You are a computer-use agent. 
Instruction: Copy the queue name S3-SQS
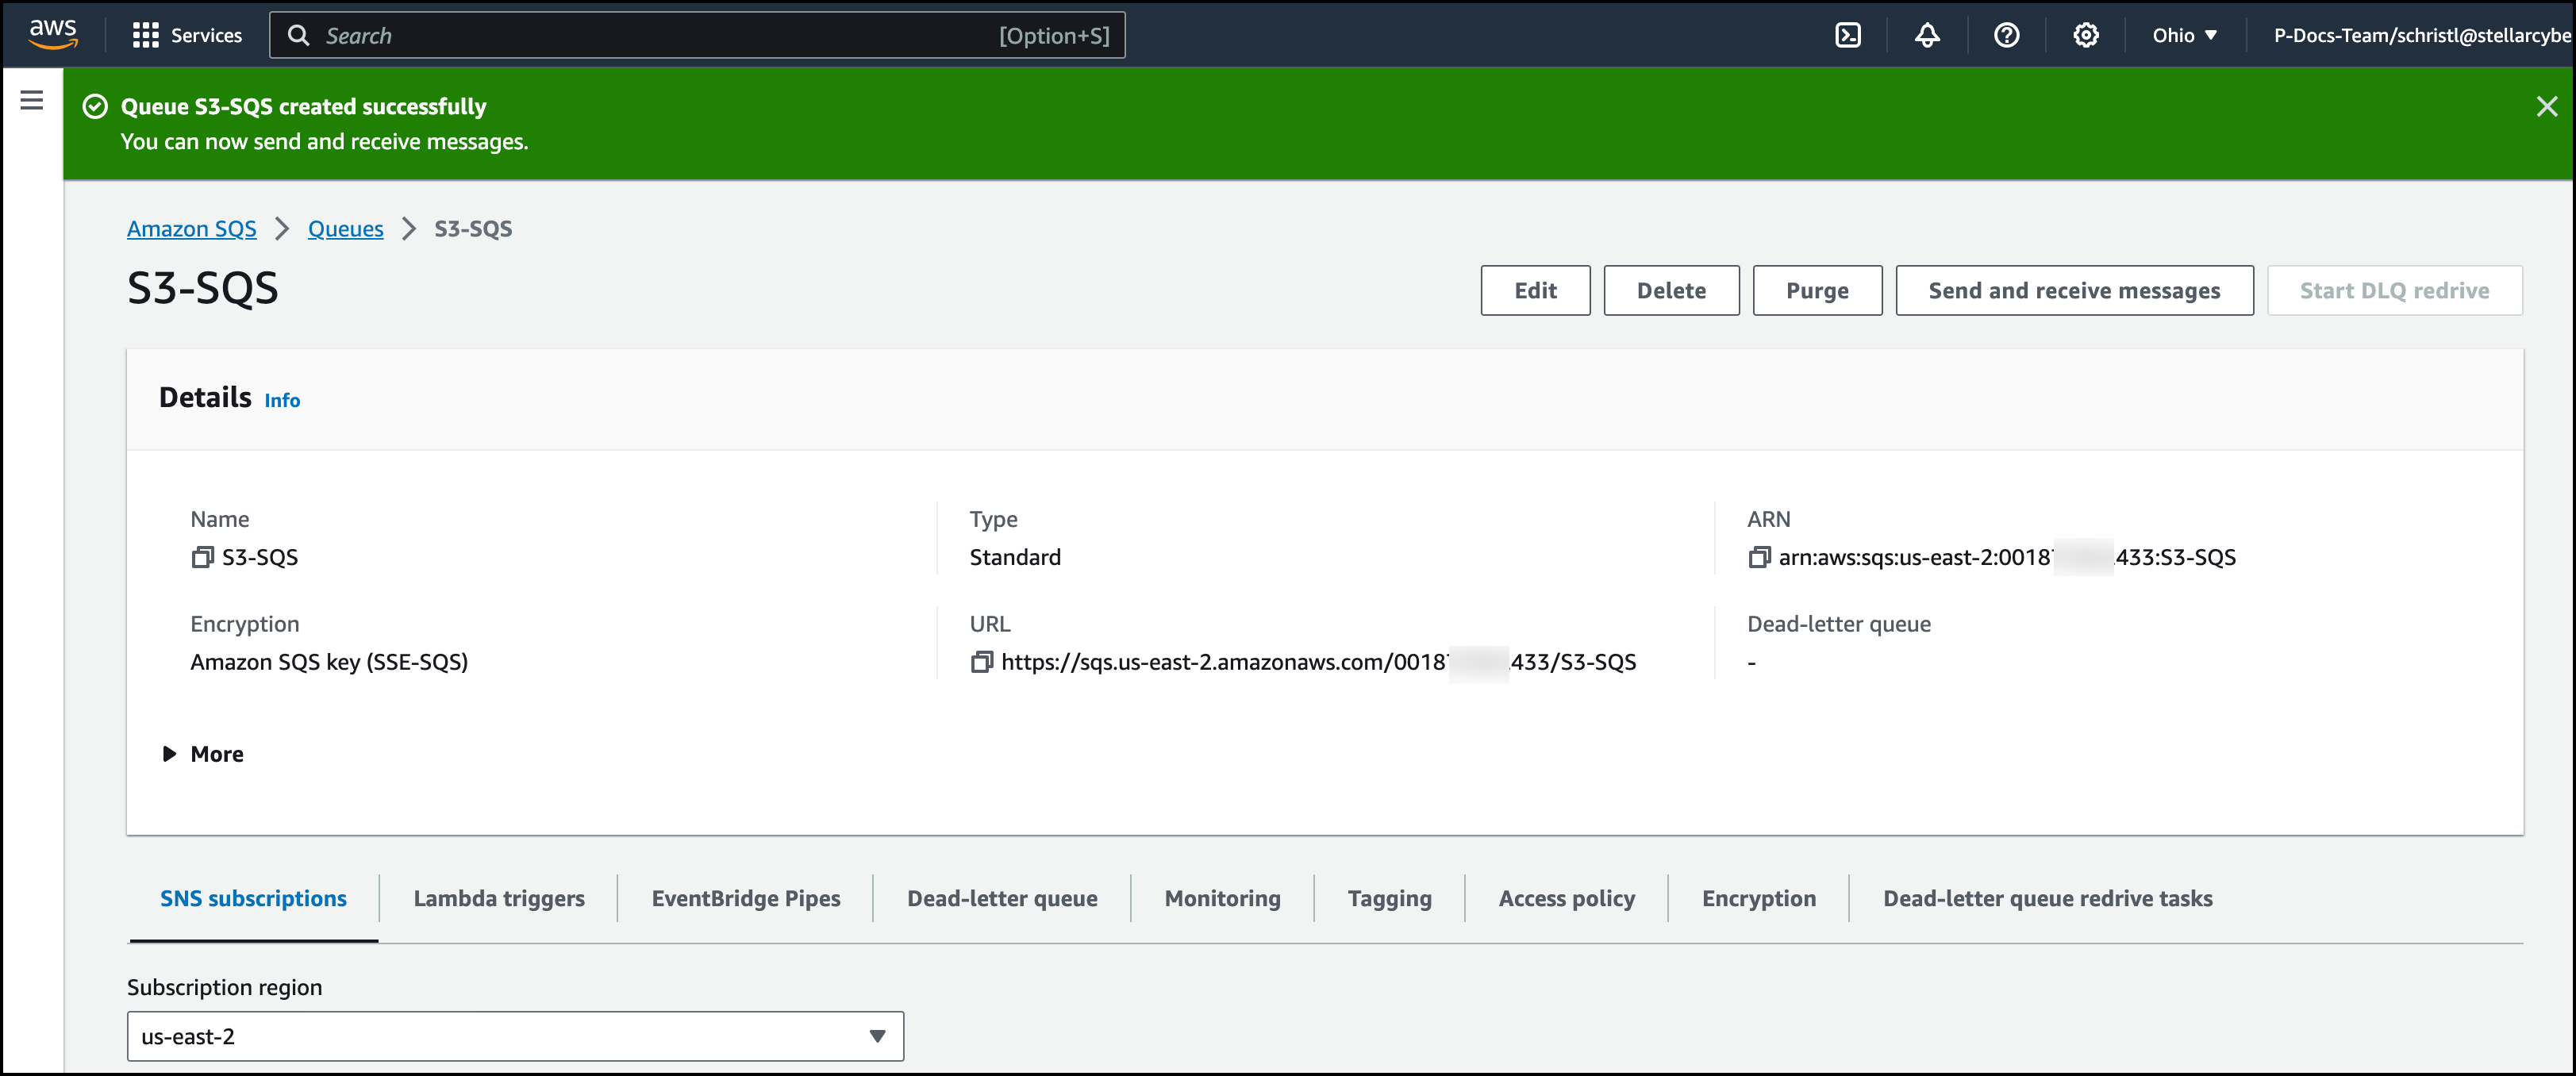pyautogui.click(x=202, y=557)
